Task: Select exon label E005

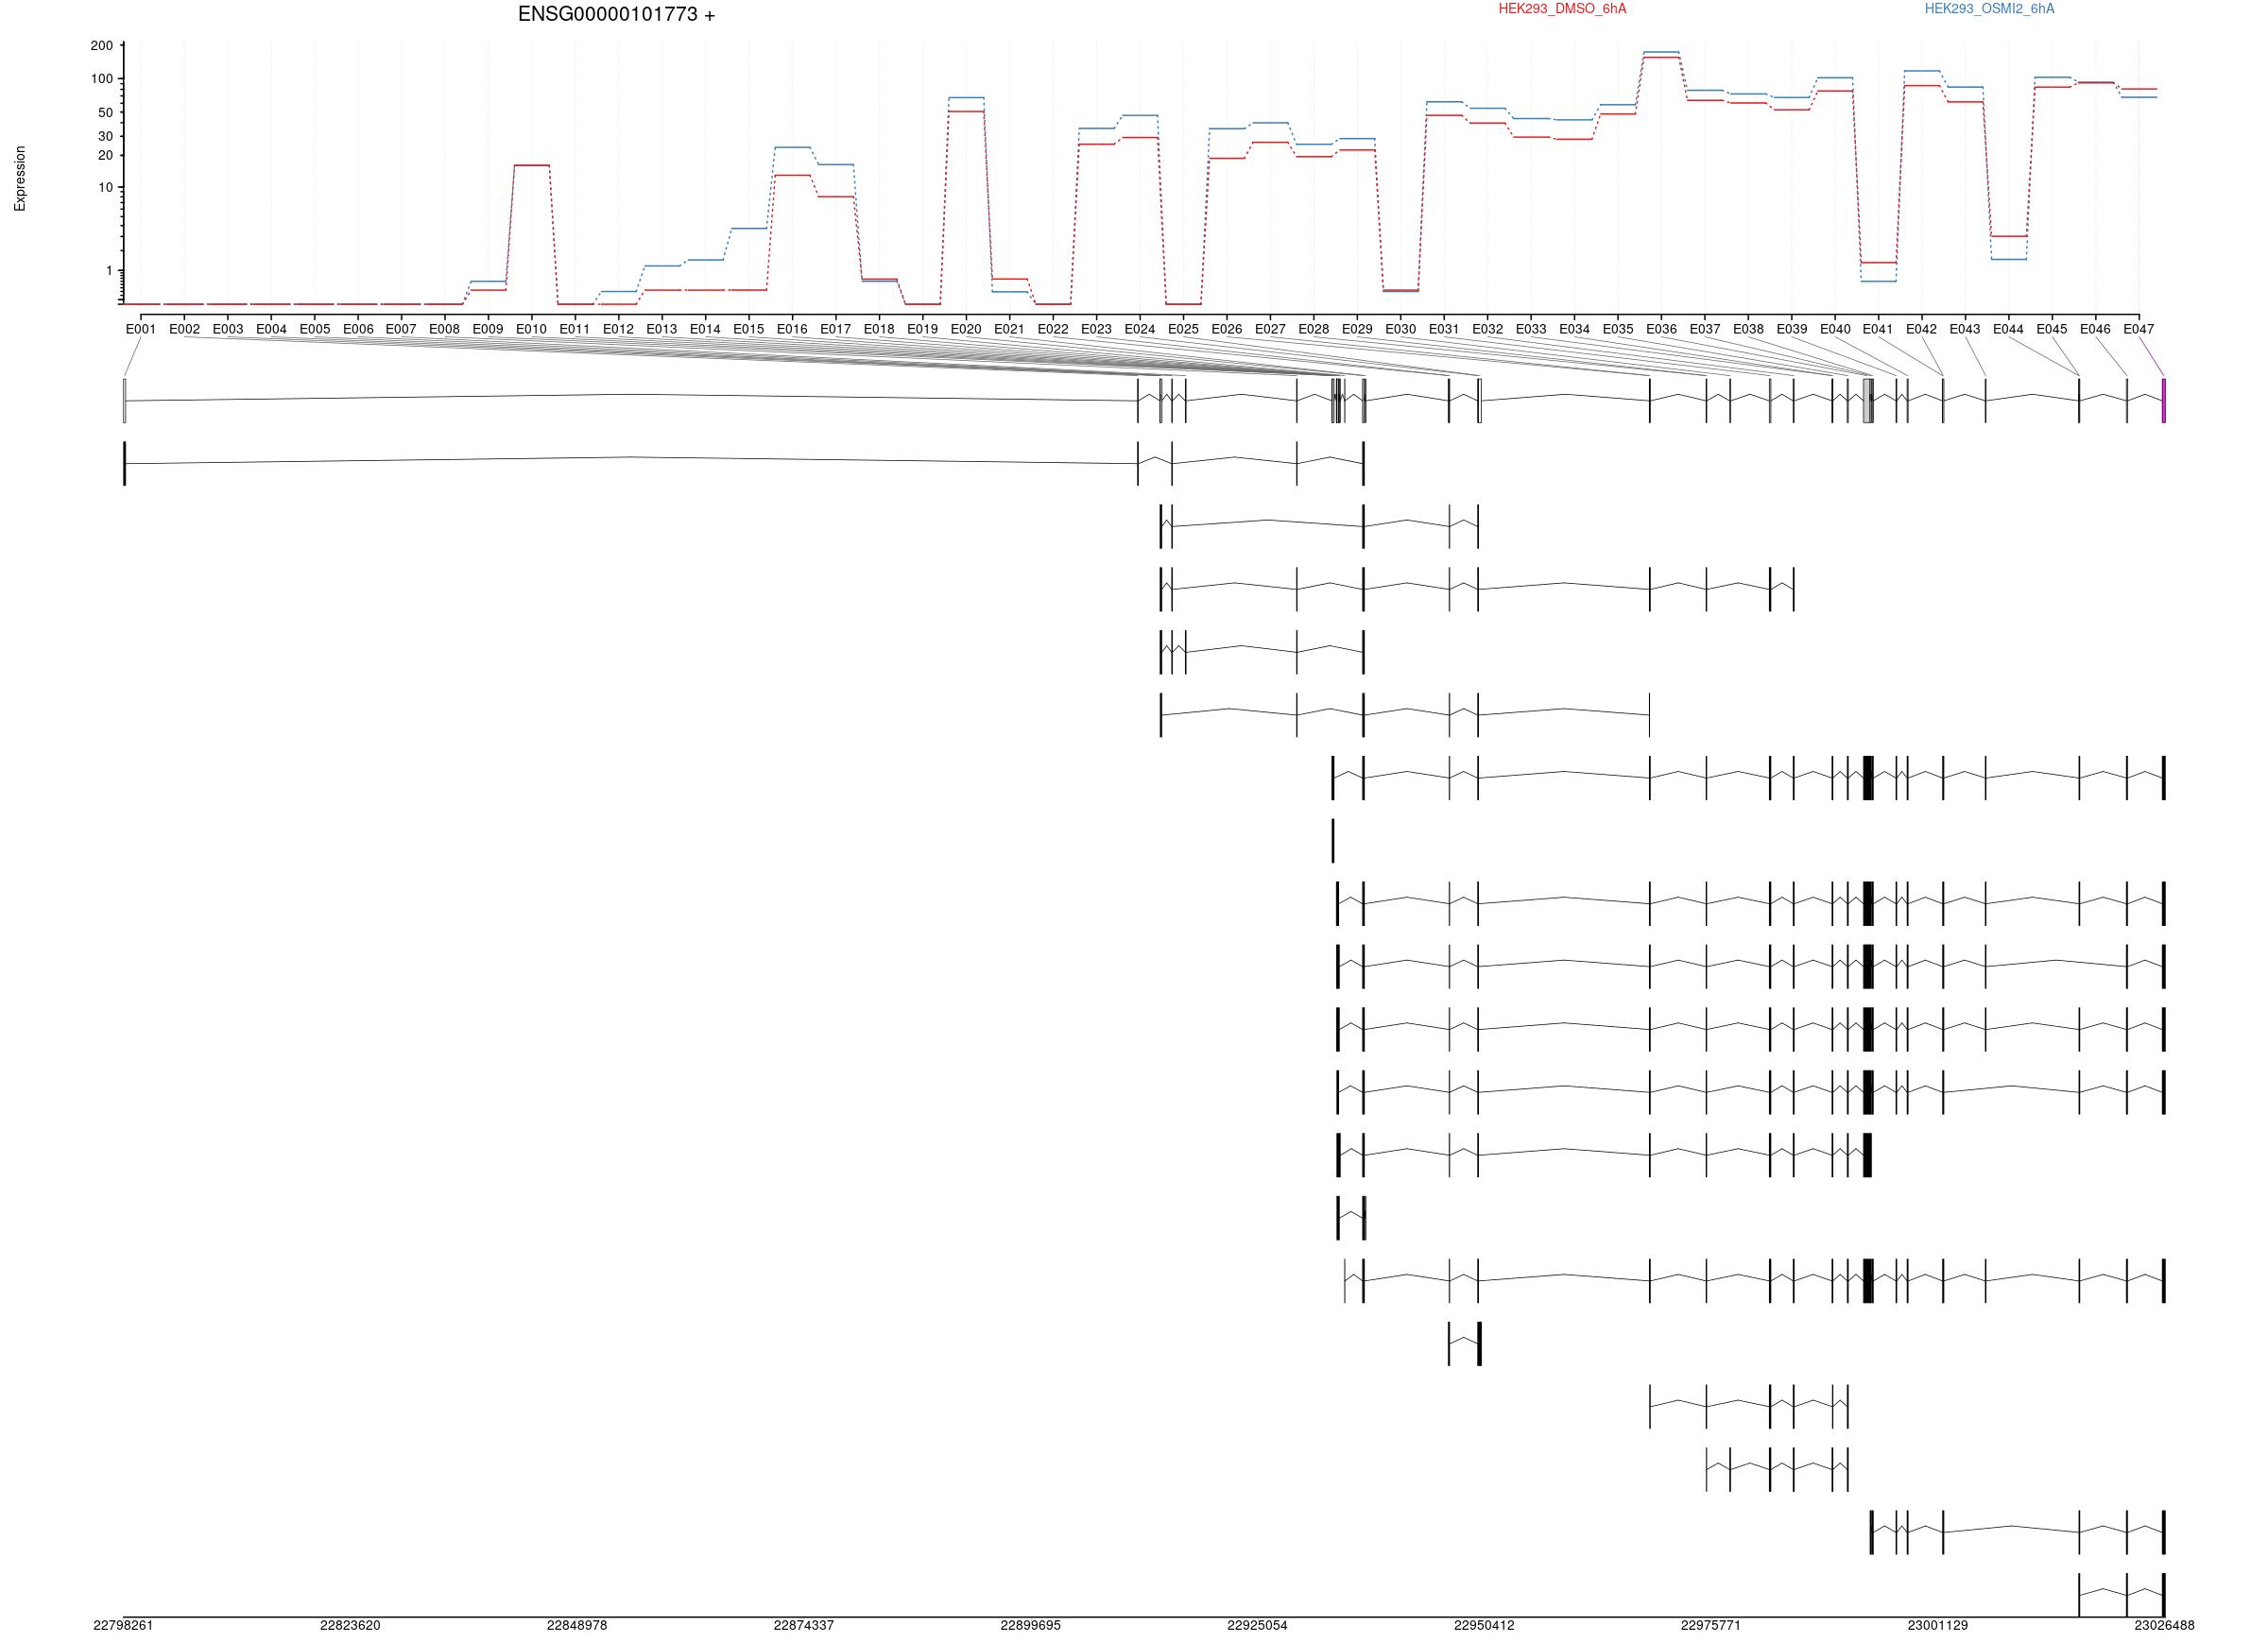Action: [315, 329]
